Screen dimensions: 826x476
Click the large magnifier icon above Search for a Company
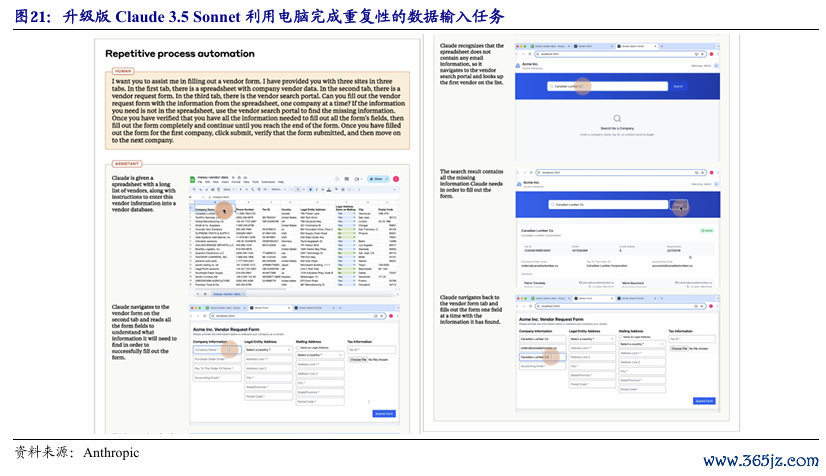(x=617, y=118)
